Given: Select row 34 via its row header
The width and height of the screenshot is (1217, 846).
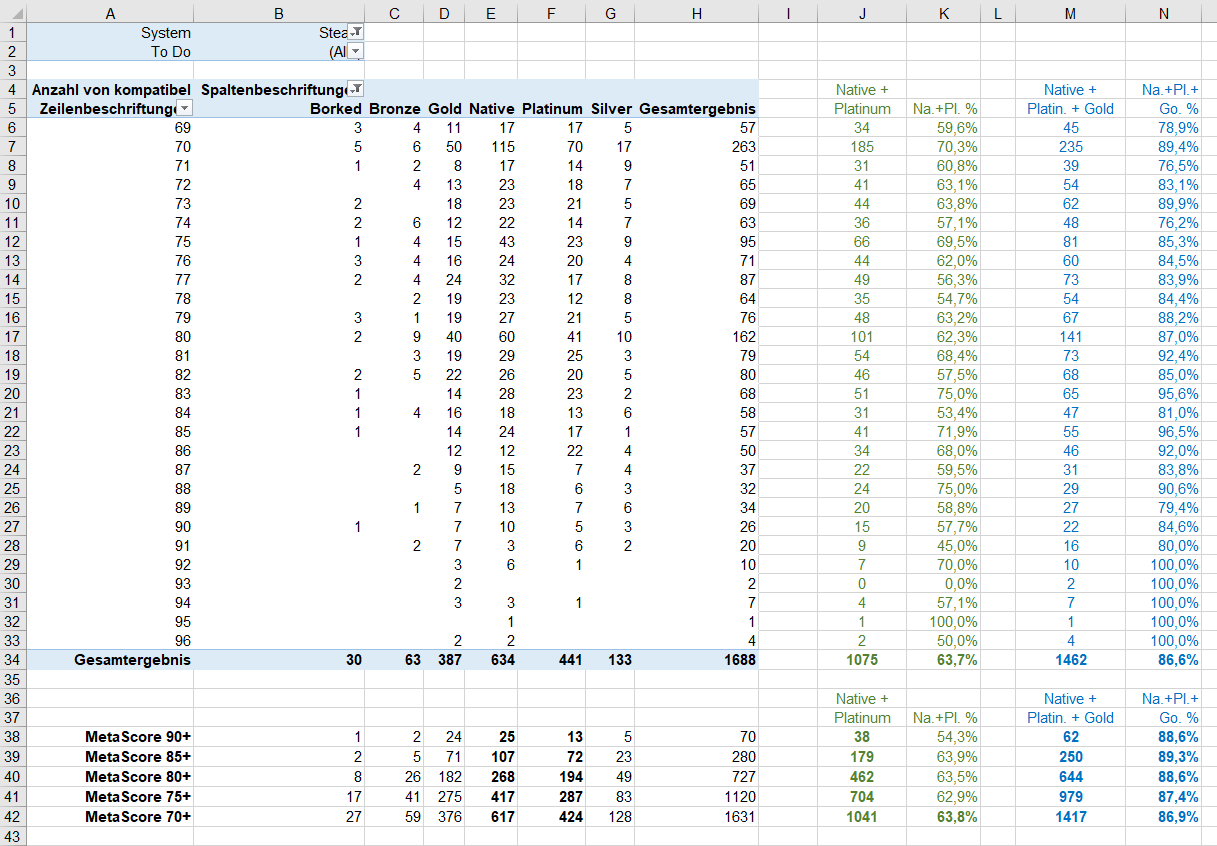Looking at the screenshot, I should coord(13,660).
